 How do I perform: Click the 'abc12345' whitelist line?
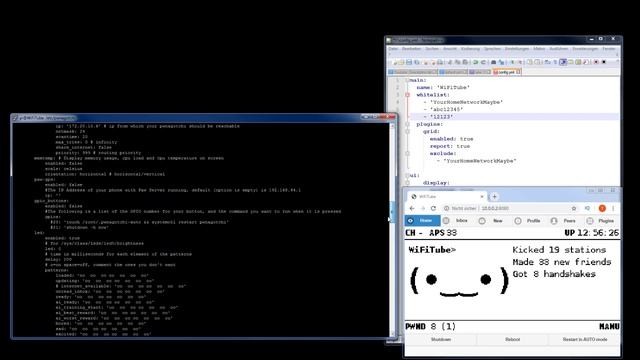[x=443, y=109]
